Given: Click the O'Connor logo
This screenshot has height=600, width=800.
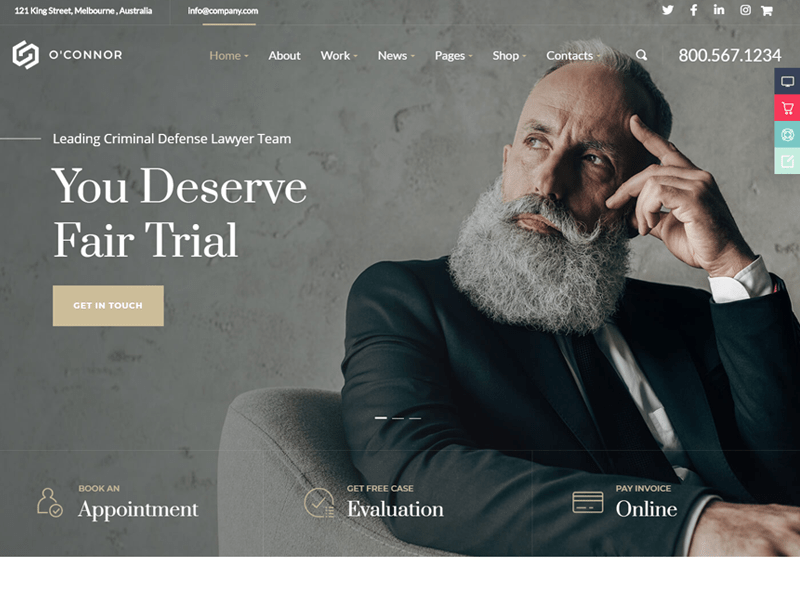Looking at the screenshot, I should 67,55.
